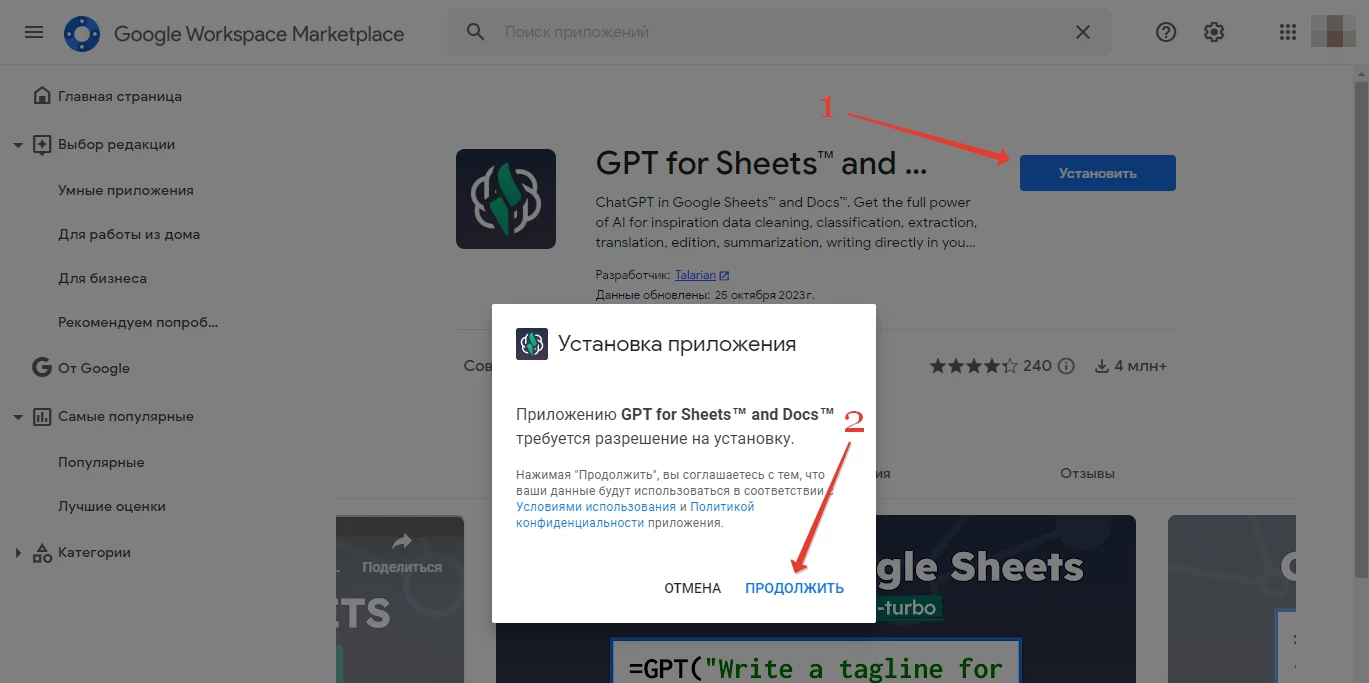This screenshot has width=1369, height=683.
Task: Expand the Категории section arrow
Action: point(17,553)
